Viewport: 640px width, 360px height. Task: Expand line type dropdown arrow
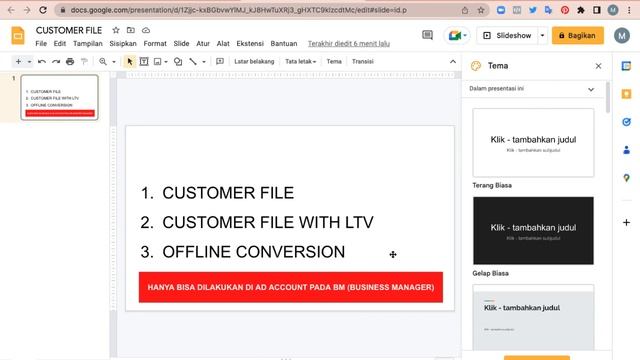[204, 62]
